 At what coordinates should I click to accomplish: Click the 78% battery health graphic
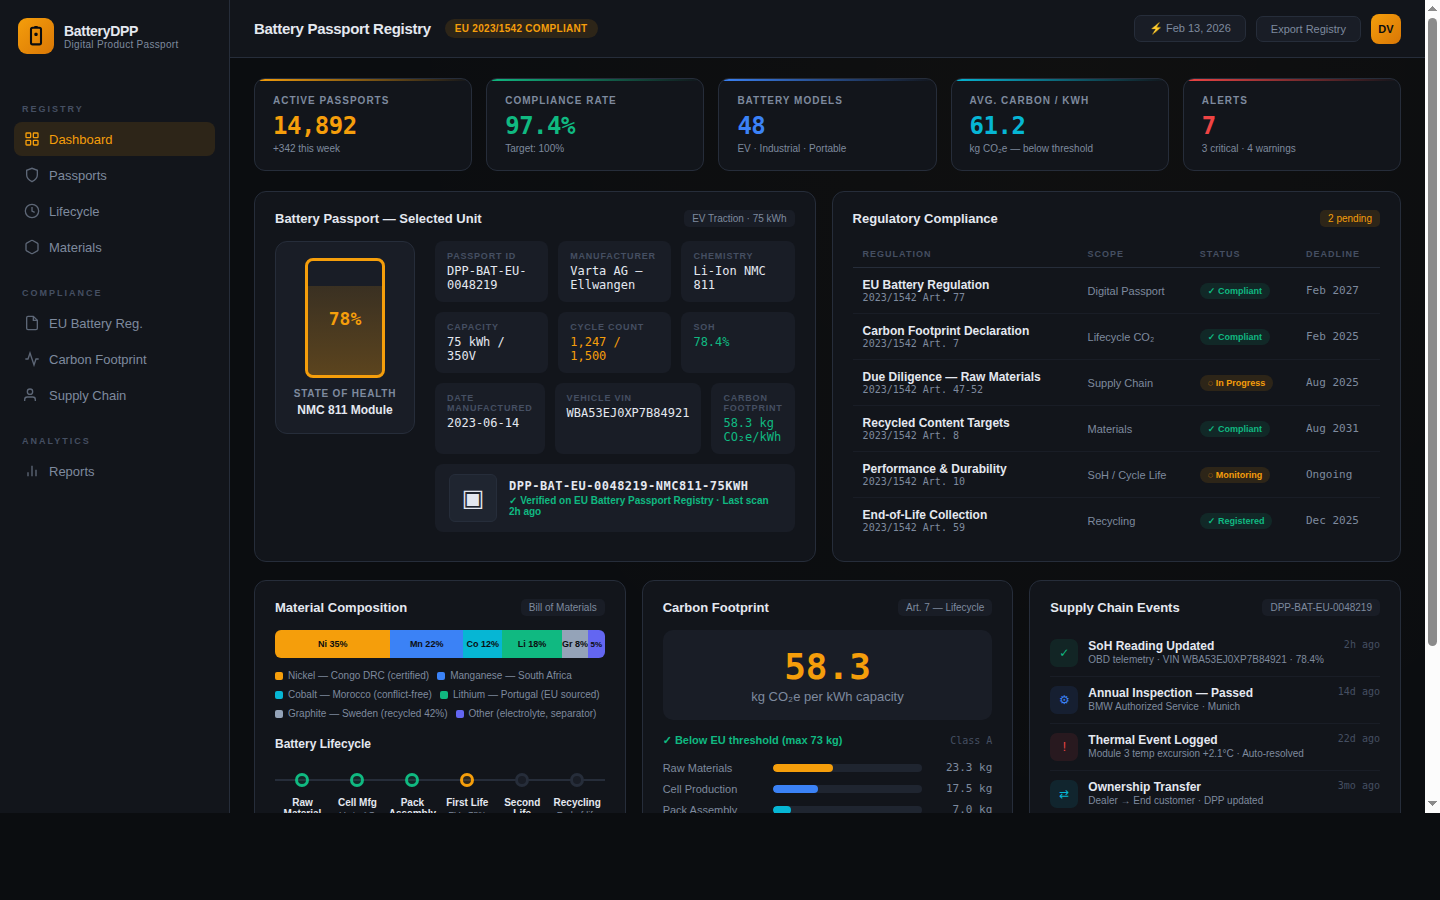click(x=345, y=318)
